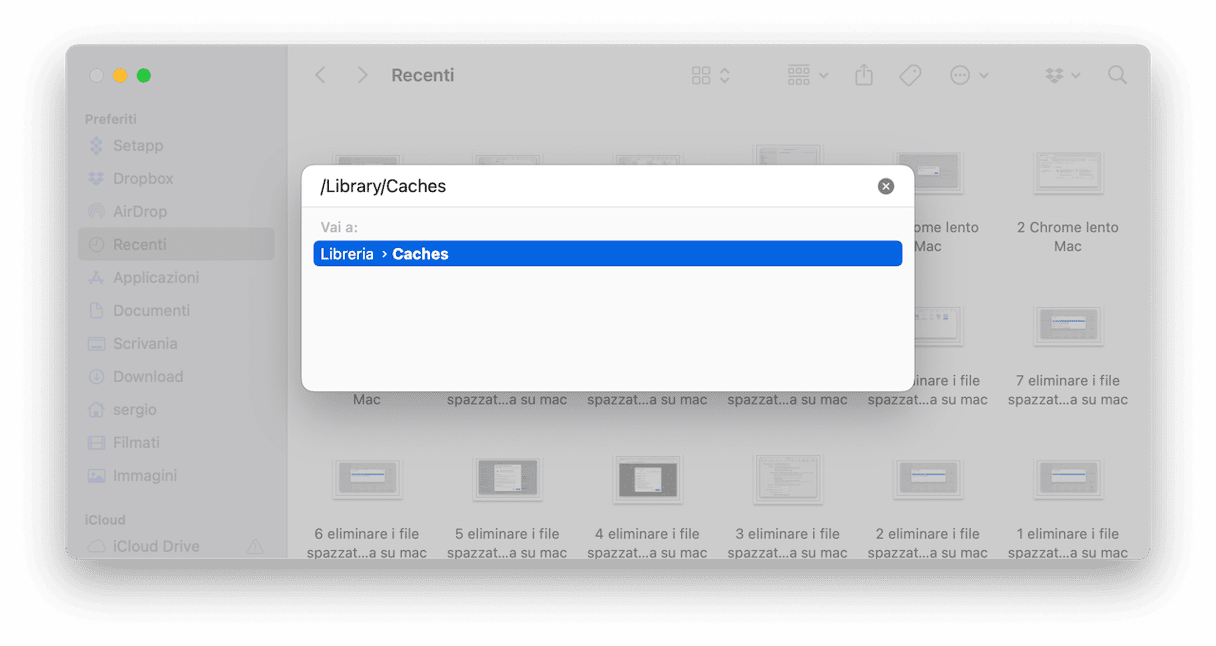Open the Dropbox toolbar menu
Image resolution: width=1216 pixels, height=646 pixels.
(x=1062, y=75)
